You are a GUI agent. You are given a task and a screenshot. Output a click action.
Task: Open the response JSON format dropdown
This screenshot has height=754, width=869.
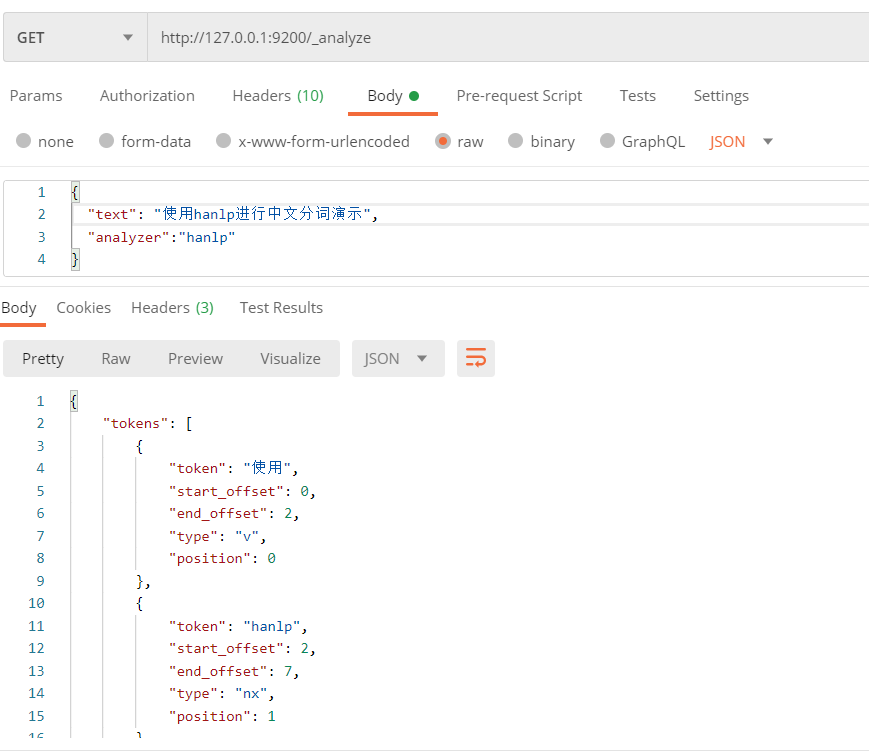click(398, 358)
